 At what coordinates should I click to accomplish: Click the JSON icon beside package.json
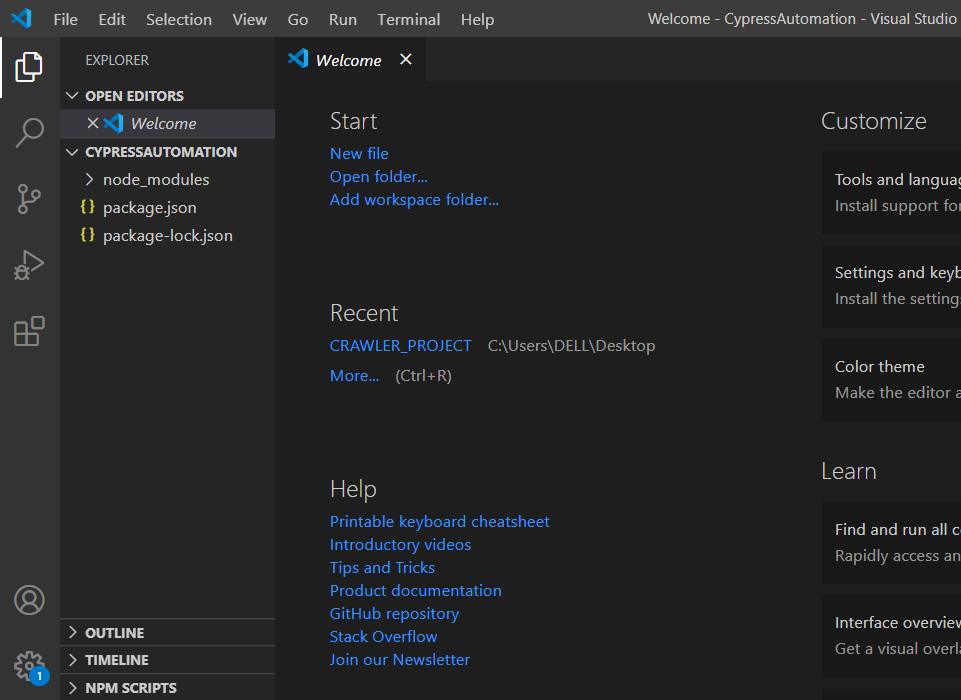click(88, 207)
